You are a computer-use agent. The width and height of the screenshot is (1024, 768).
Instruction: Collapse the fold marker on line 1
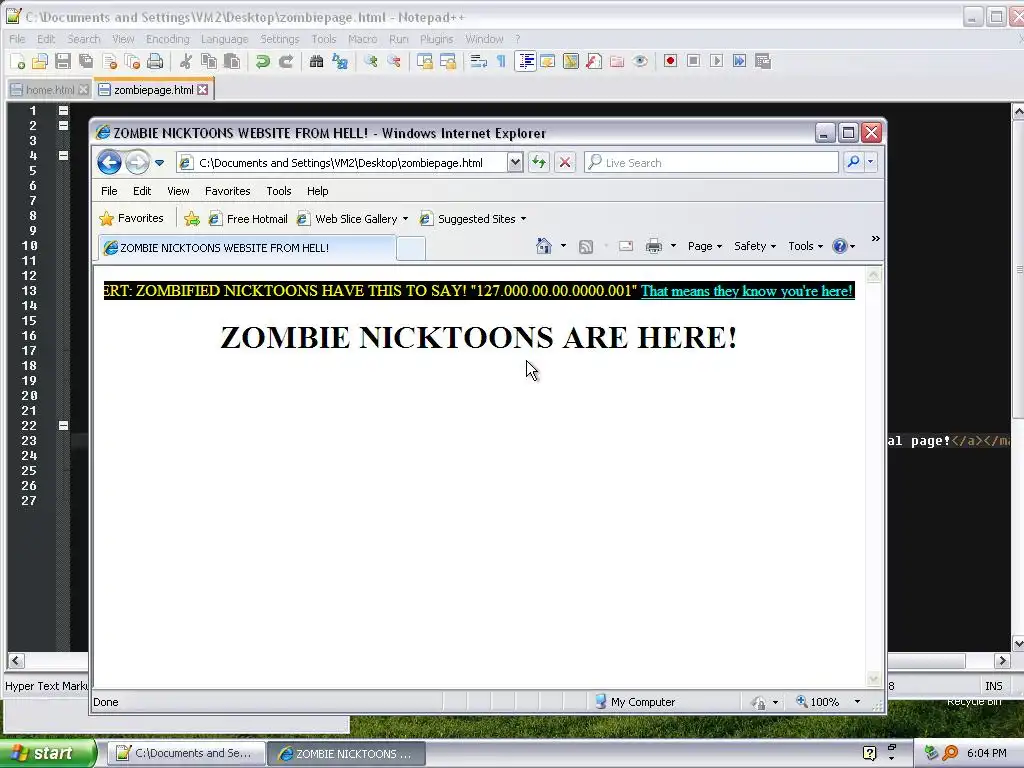point(63,110)
